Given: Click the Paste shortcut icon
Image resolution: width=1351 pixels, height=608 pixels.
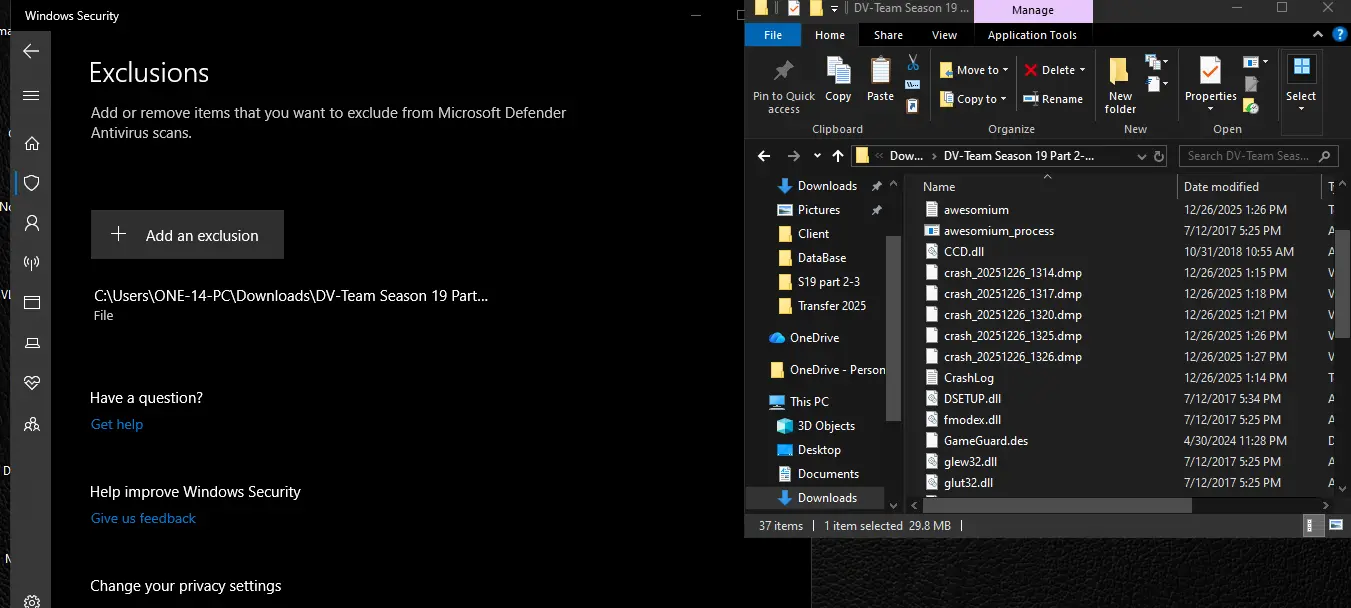Looking at the screenshot, I should (x=912, y=105).
